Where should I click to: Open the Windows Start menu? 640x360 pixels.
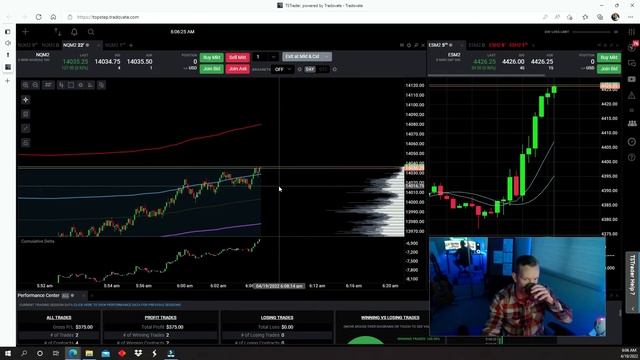(8, 353)
